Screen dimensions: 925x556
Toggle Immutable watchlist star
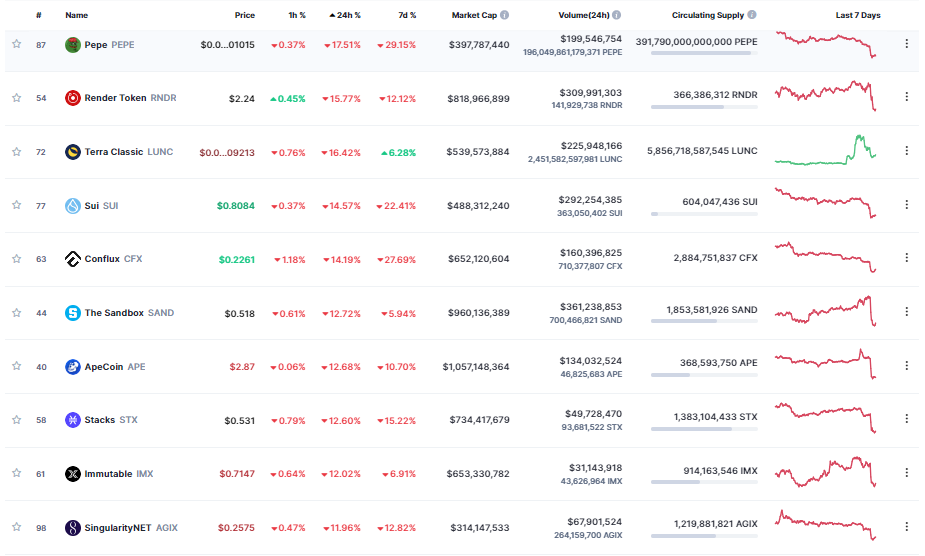point(17,473)
